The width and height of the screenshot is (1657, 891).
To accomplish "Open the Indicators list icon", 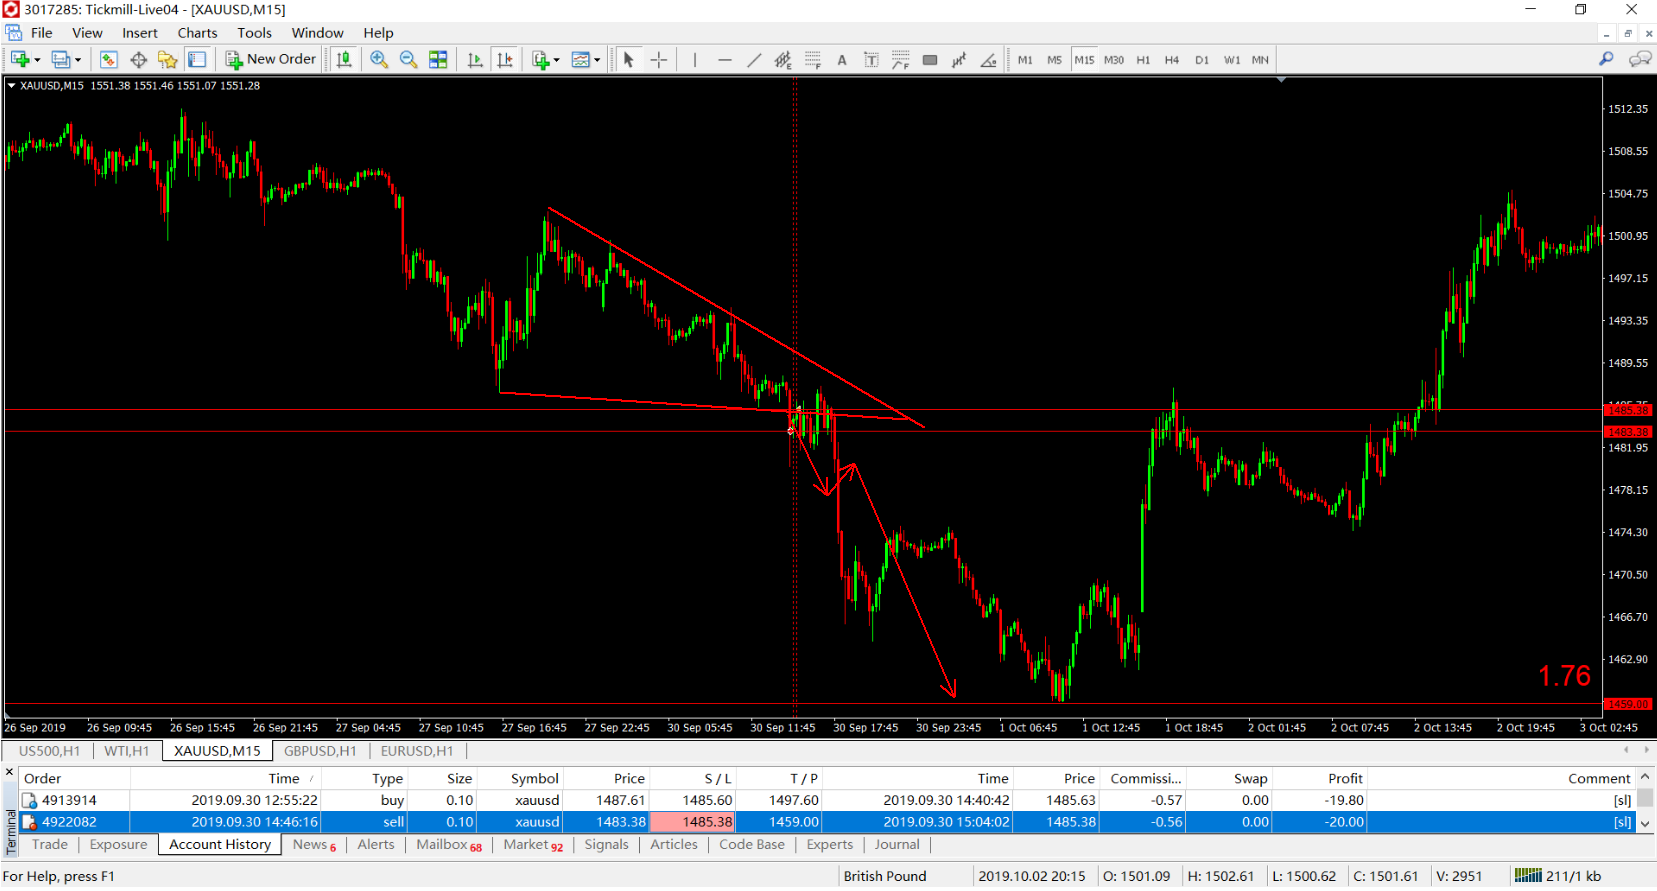I will coord(541,60).
